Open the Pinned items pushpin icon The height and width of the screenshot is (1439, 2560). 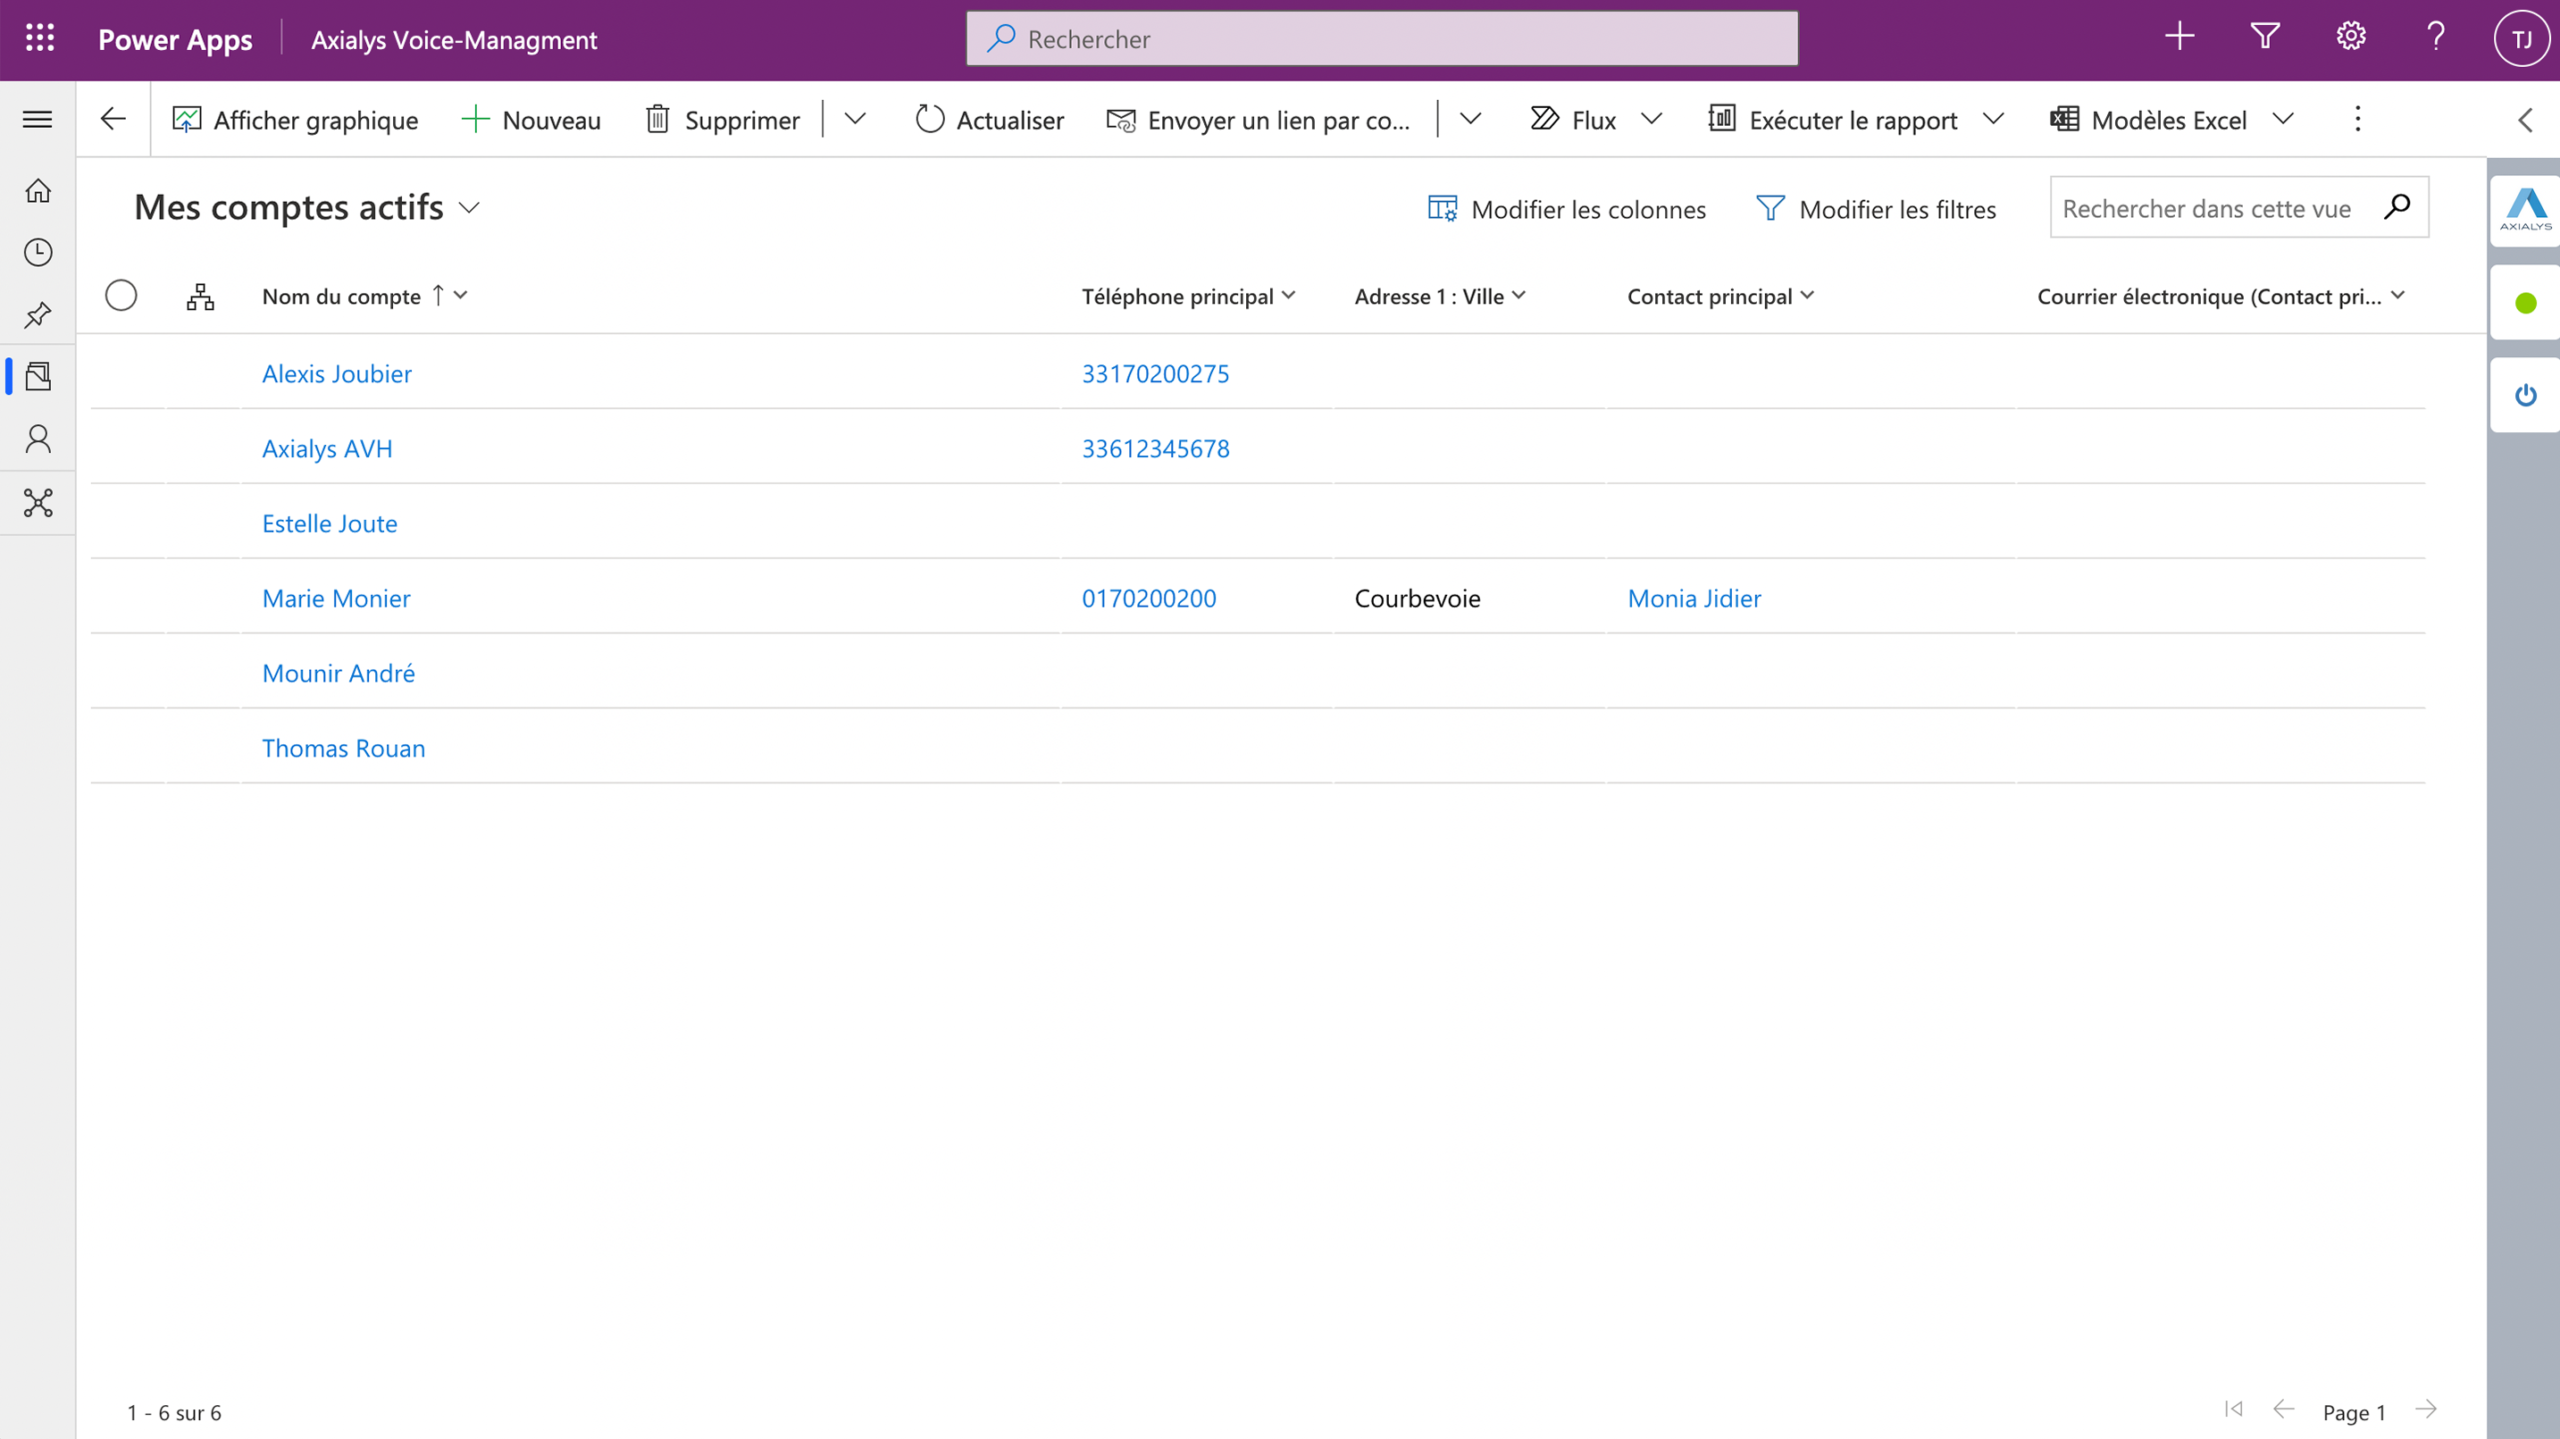tap(38, 315)
